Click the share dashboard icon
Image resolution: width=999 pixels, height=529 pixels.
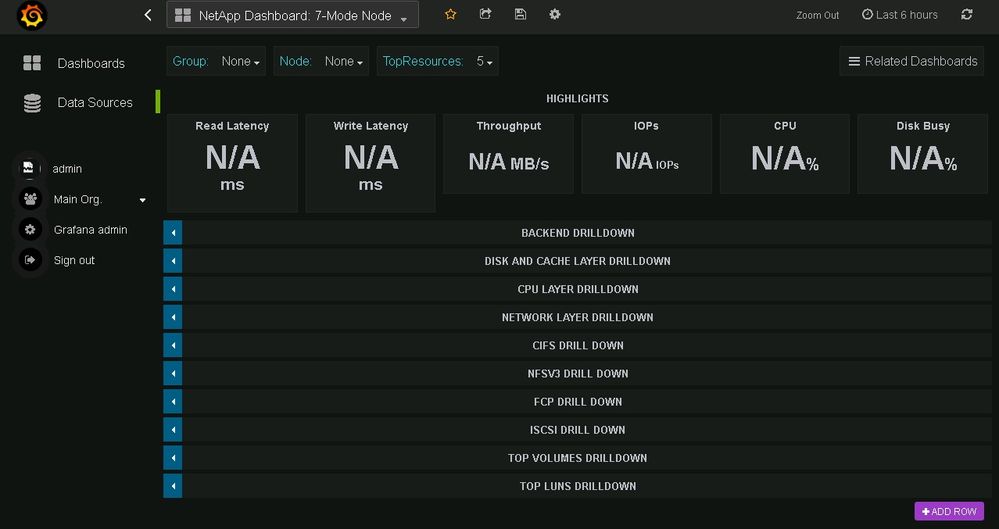[x=486, y=15]
